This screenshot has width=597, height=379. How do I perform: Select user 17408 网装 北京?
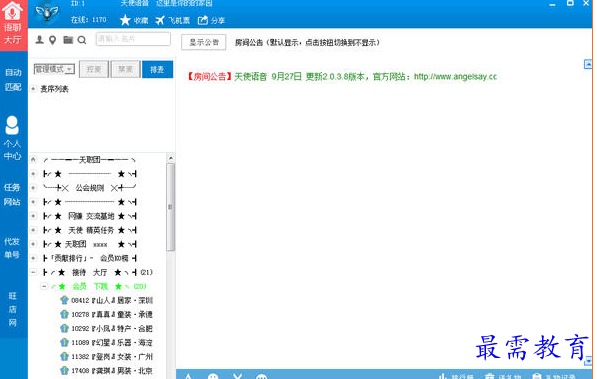click(x=112, y=371)
